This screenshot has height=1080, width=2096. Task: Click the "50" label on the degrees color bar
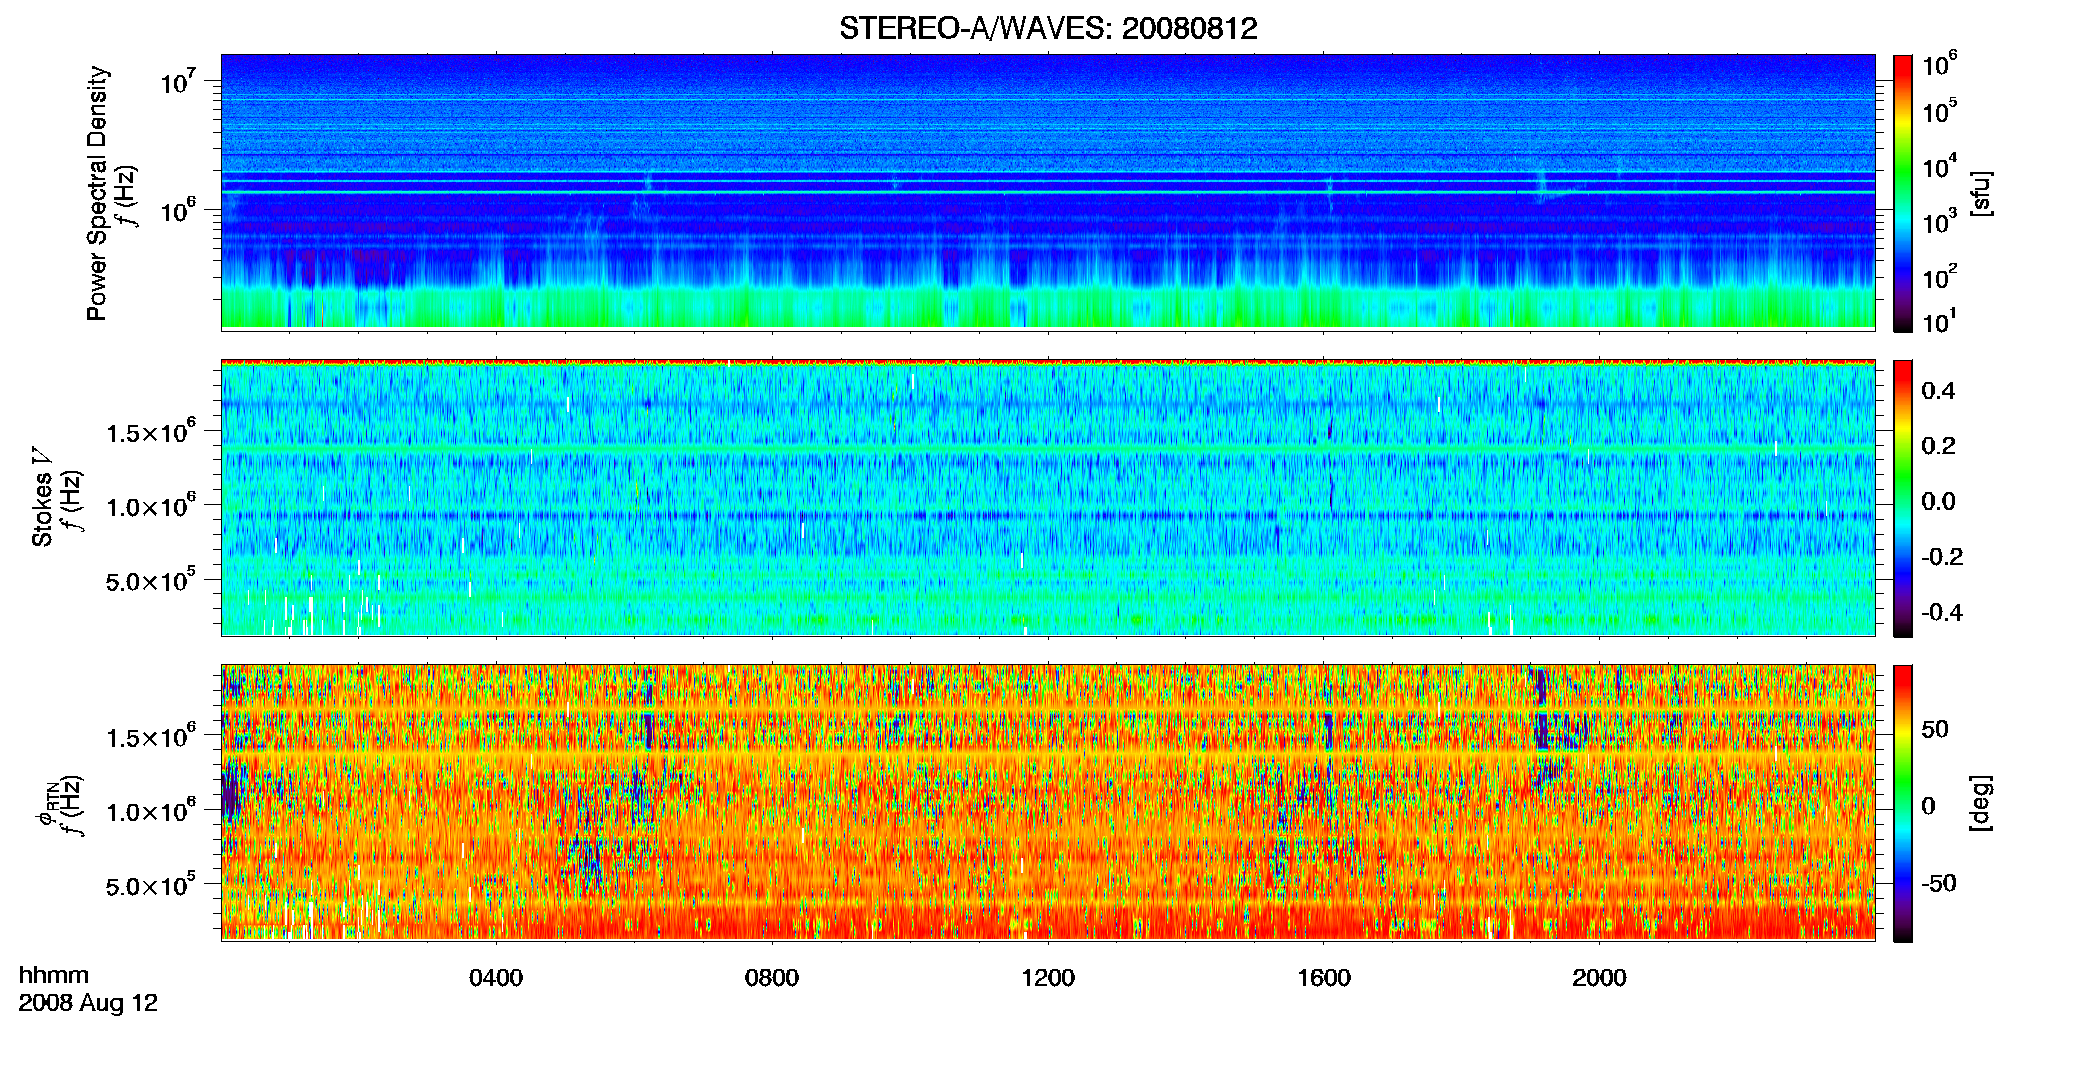(x=1935, y=729)
